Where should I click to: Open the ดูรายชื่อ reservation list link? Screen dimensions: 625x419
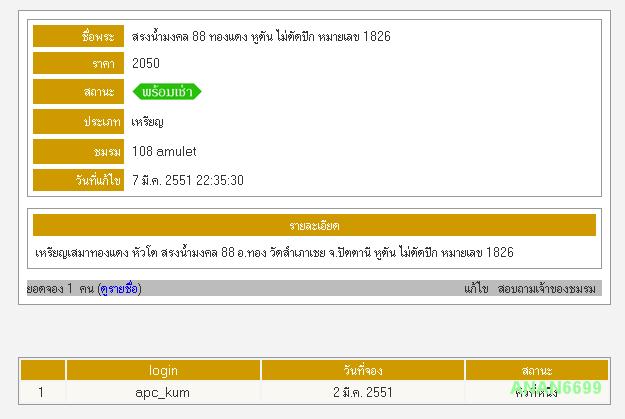pos(119,288)
